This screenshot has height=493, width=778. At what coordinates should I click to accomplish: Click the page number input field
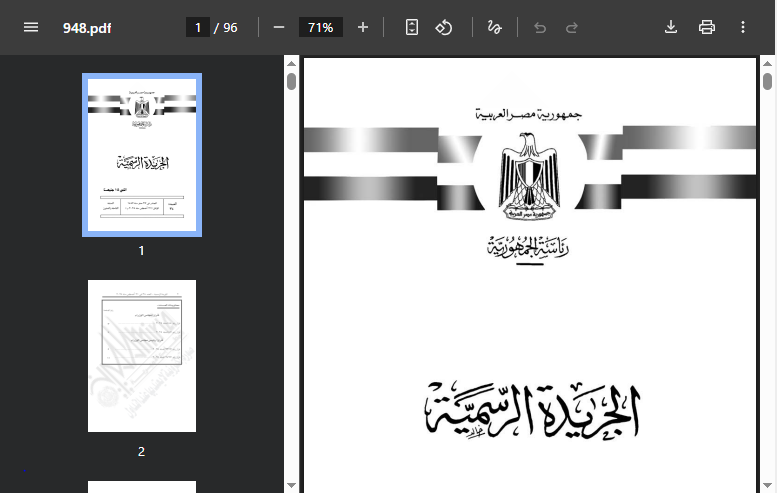click(198, 27)
